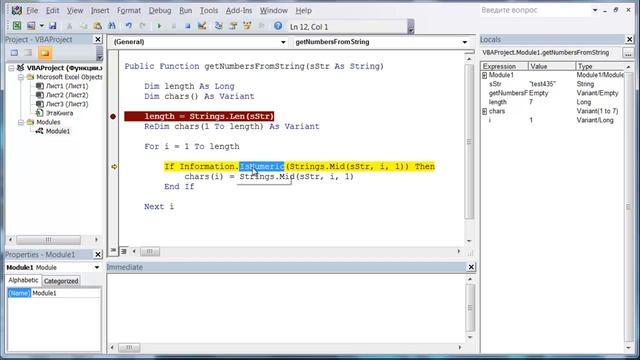Image resolution: width=640 pixels, height=360 pixels.
Task: Click the code window horizontal scrollbar thumb
Action: click(x=150, y=251)
